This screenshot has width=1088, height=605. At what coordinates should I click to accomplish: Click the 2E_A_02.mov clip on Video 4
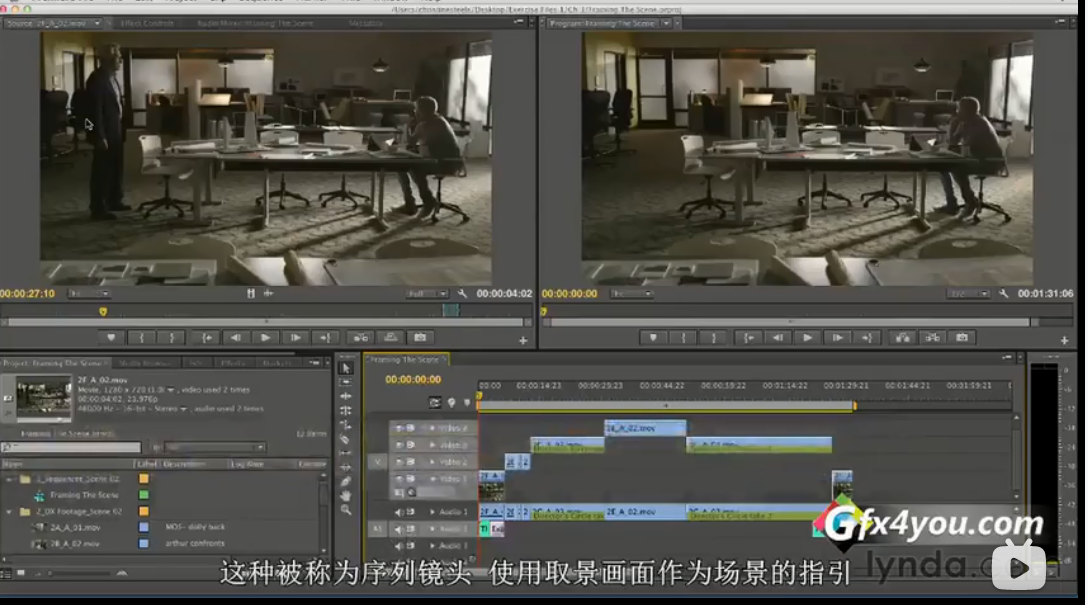point(645,427)
